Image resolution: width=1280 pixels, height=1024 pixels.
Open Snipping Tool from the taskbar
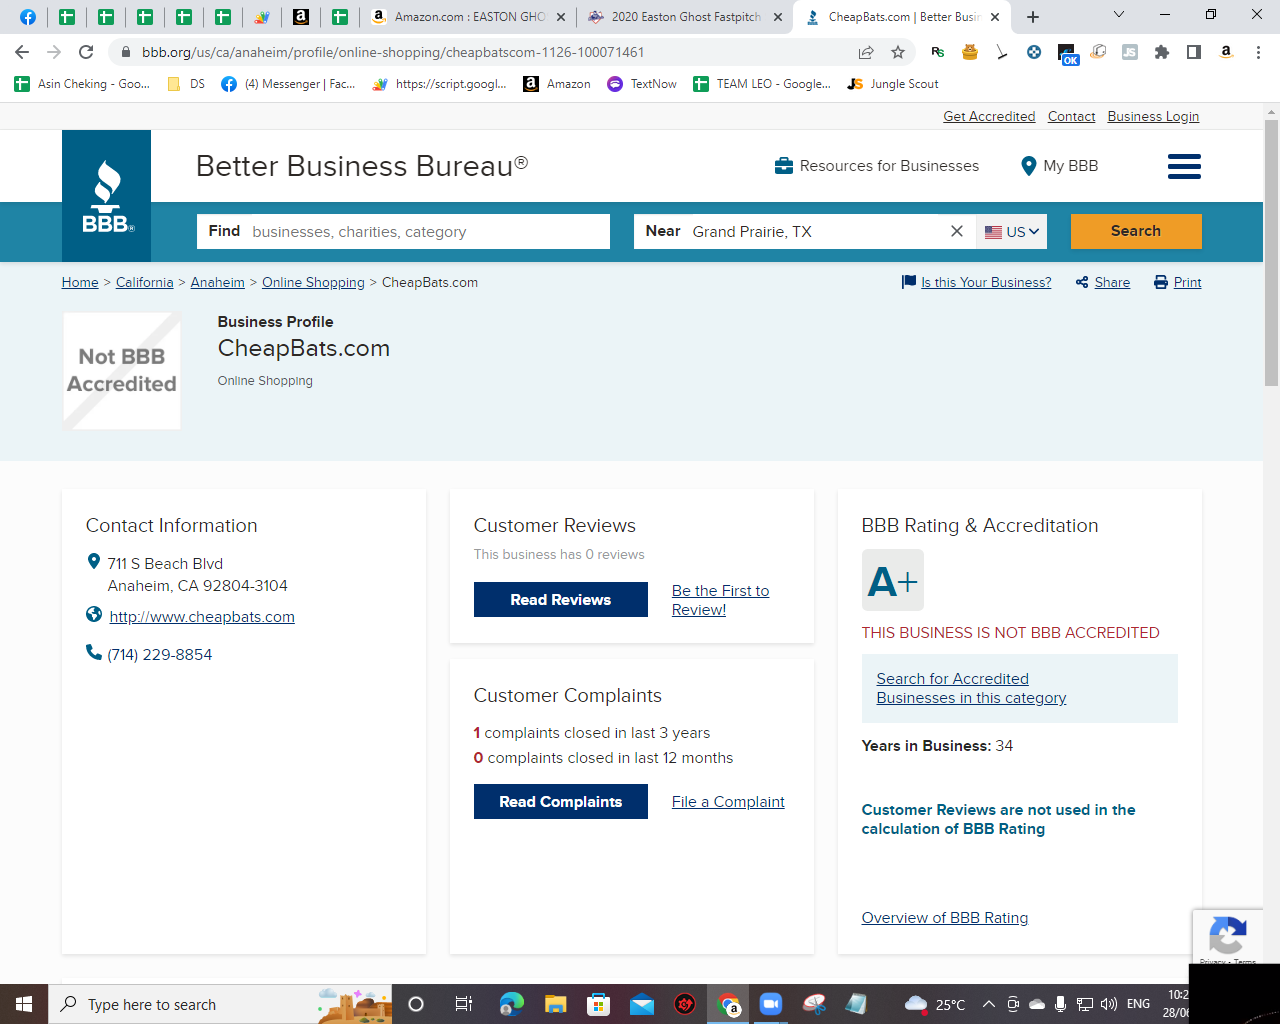pyautogui.click(x=814, y=1004)
